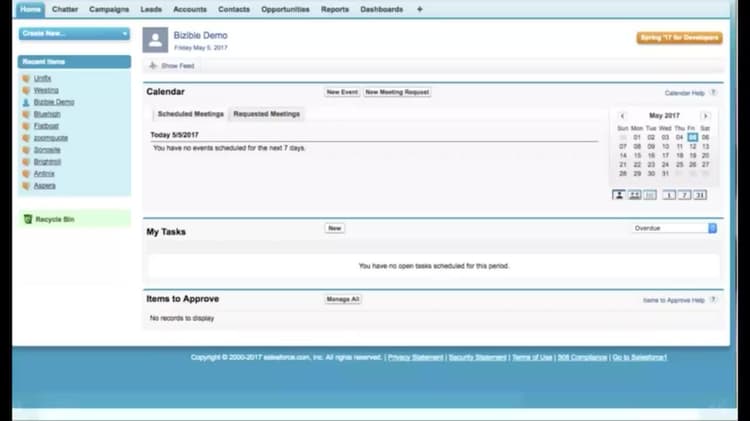
Task: Select date 31 in mini calendar grid
Action: click(665, 174)
